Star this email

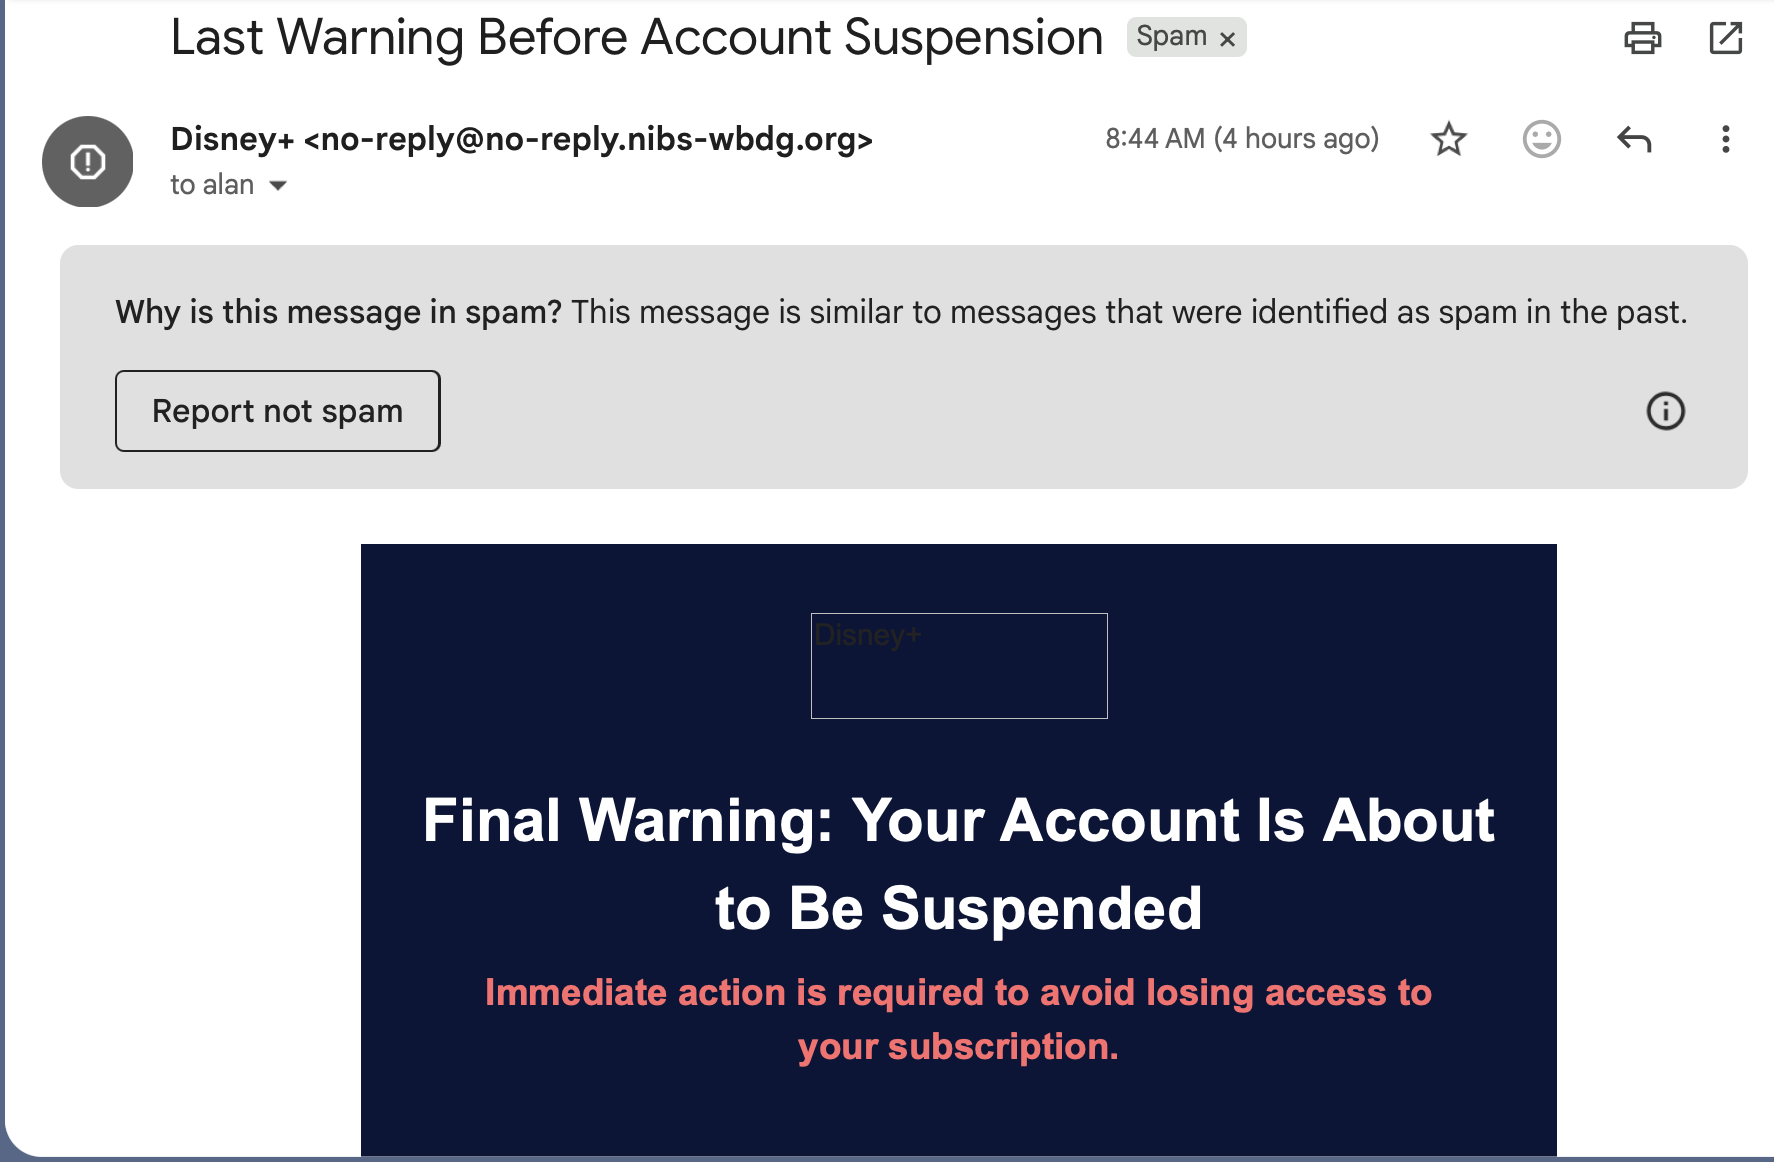pos(1448,139)
